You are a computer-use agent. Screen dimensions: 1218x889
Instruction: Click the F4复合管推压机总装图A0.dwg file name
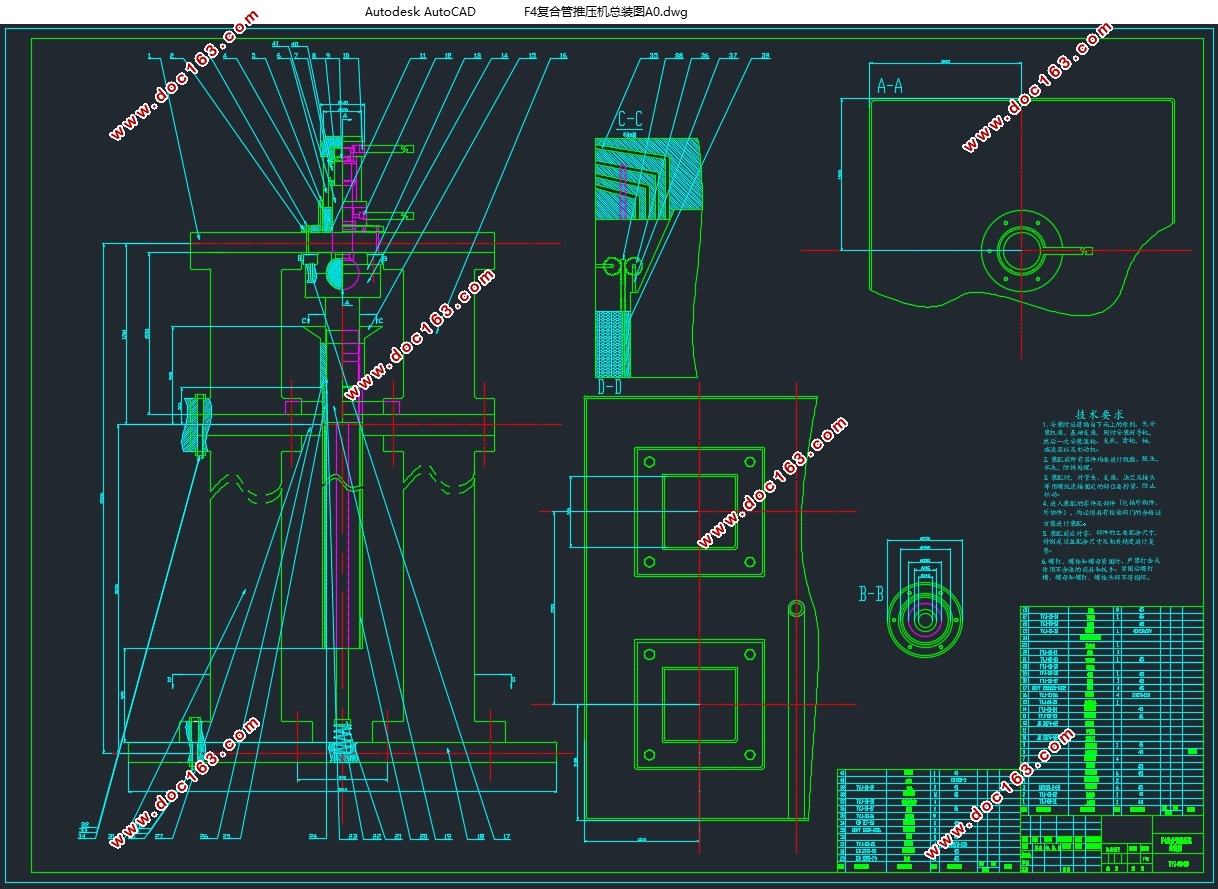pos(606,12)
